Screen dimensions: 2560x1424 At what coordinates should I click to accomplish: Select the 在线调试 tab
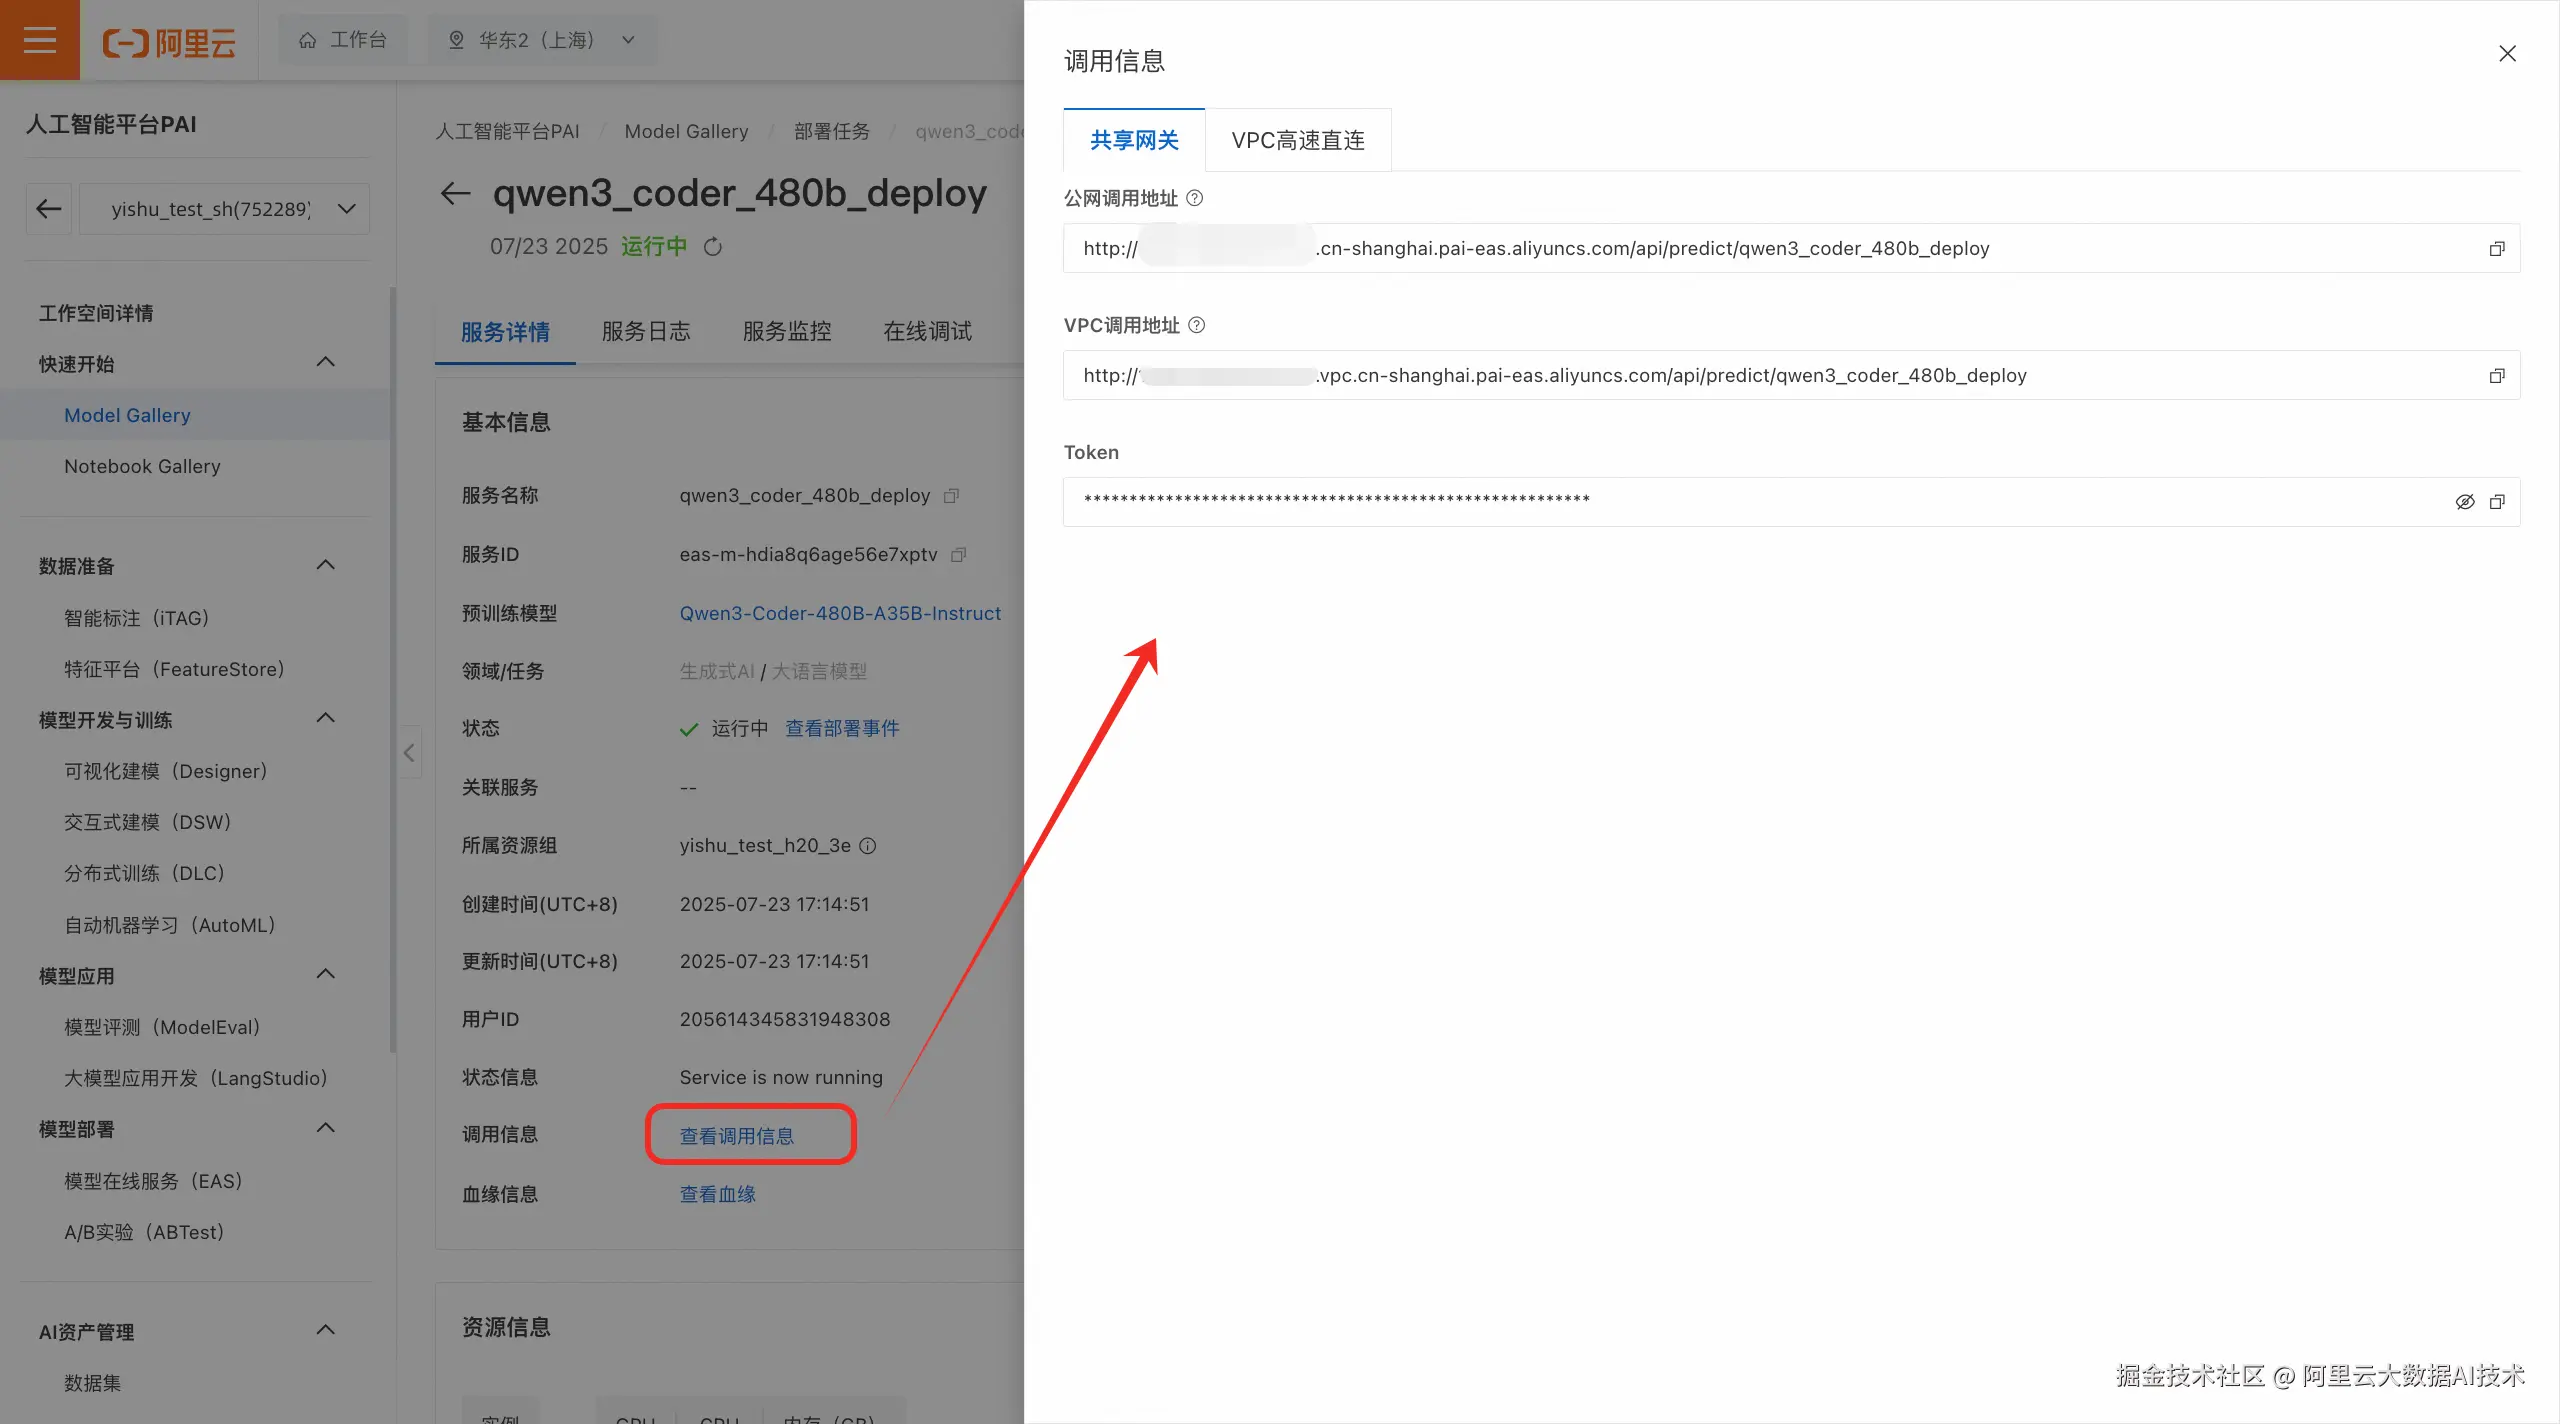pos(928,332)
